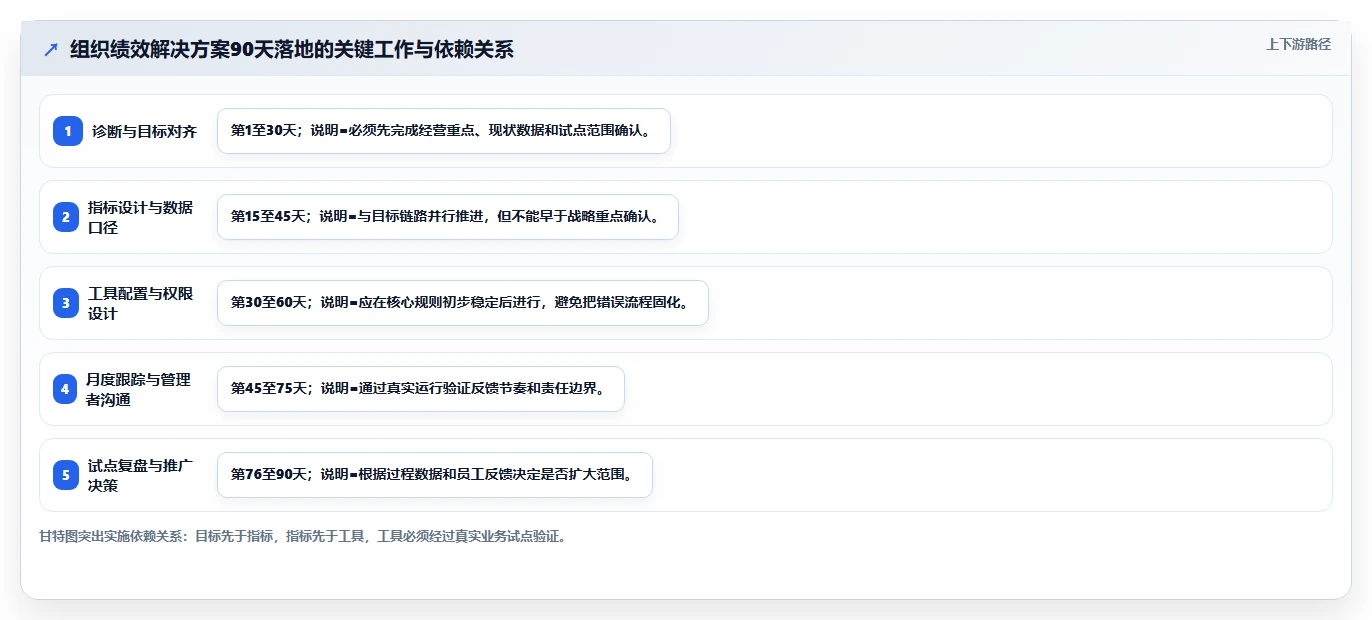
Task: Select step number badge 2
Action: pyautogui.click(x=67, y=217)
